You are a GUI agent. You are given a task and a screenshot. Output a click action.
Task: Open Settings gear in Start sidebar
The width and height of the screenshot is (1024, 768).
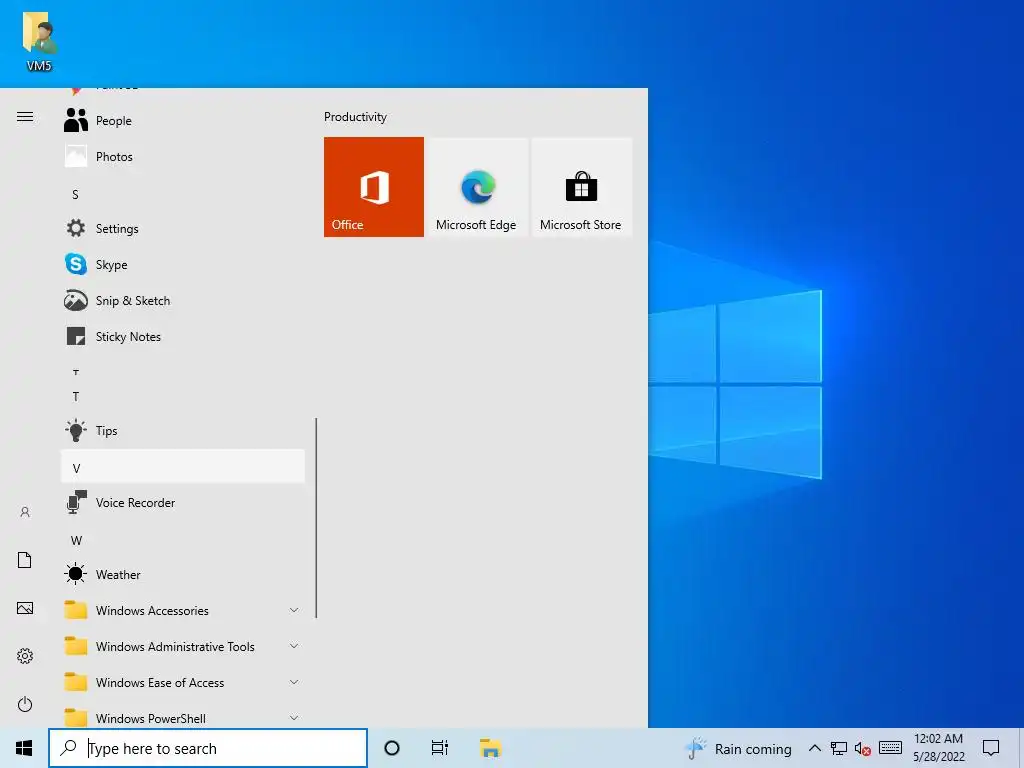pos(25,656)
